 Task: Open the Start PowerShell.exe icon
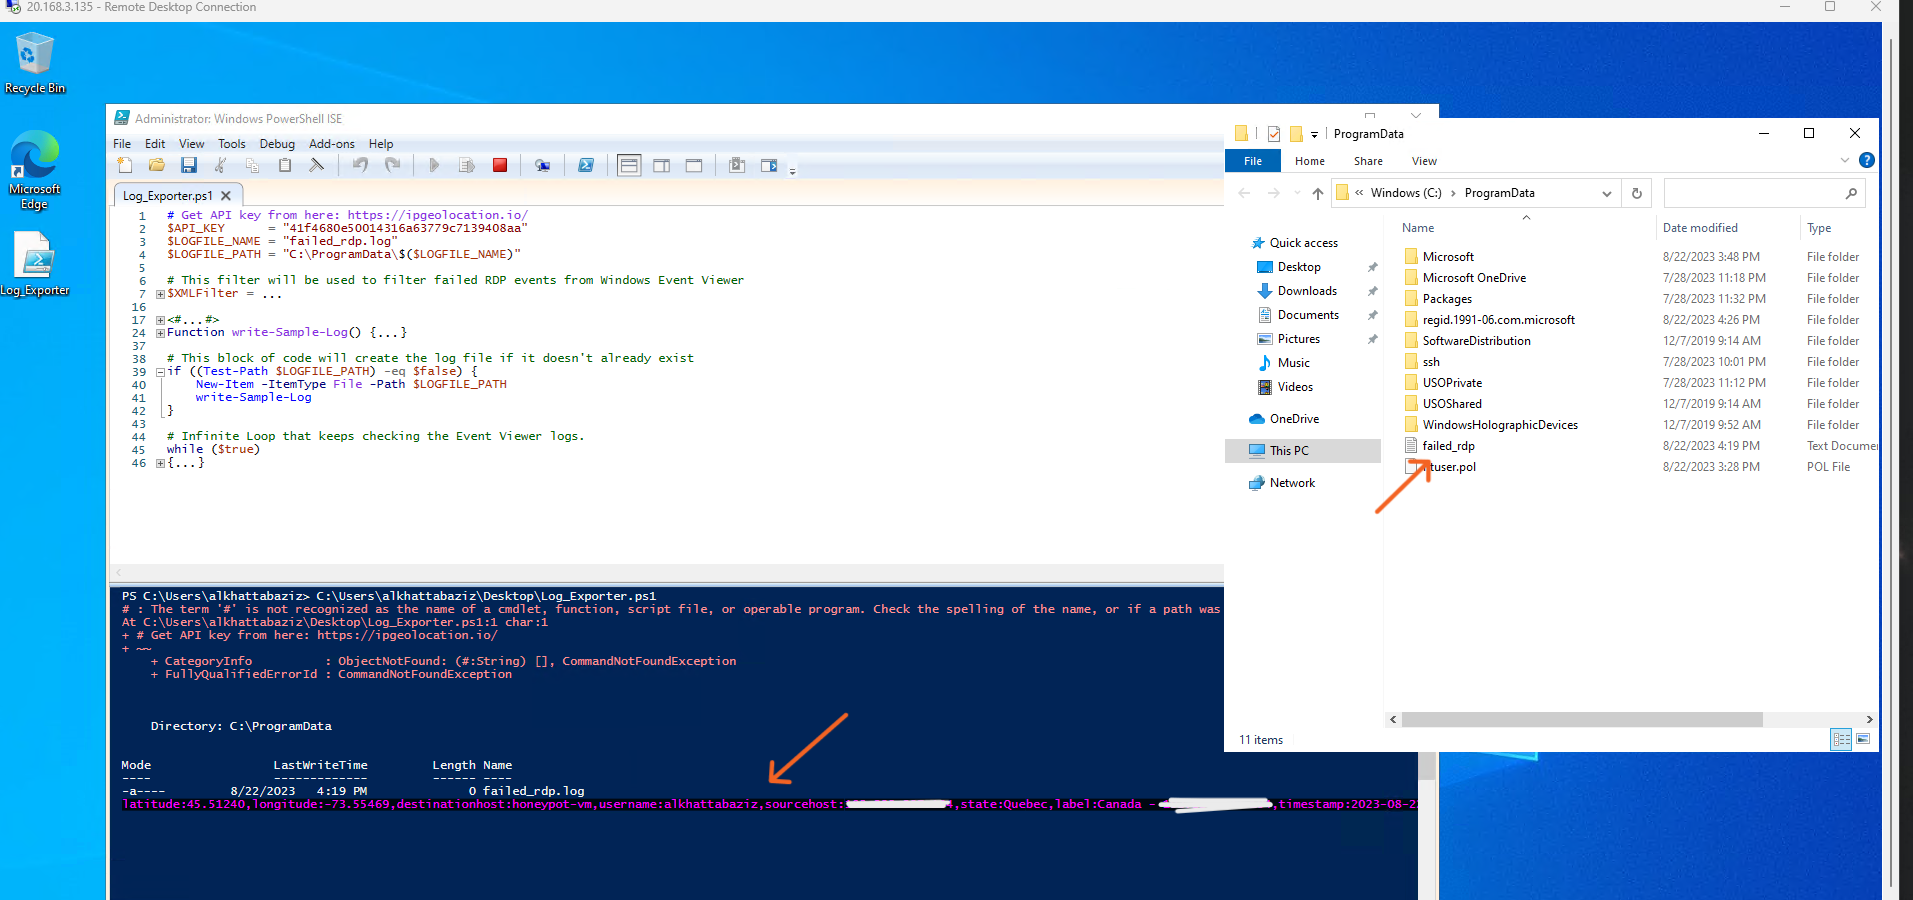[x=586, y=165]
